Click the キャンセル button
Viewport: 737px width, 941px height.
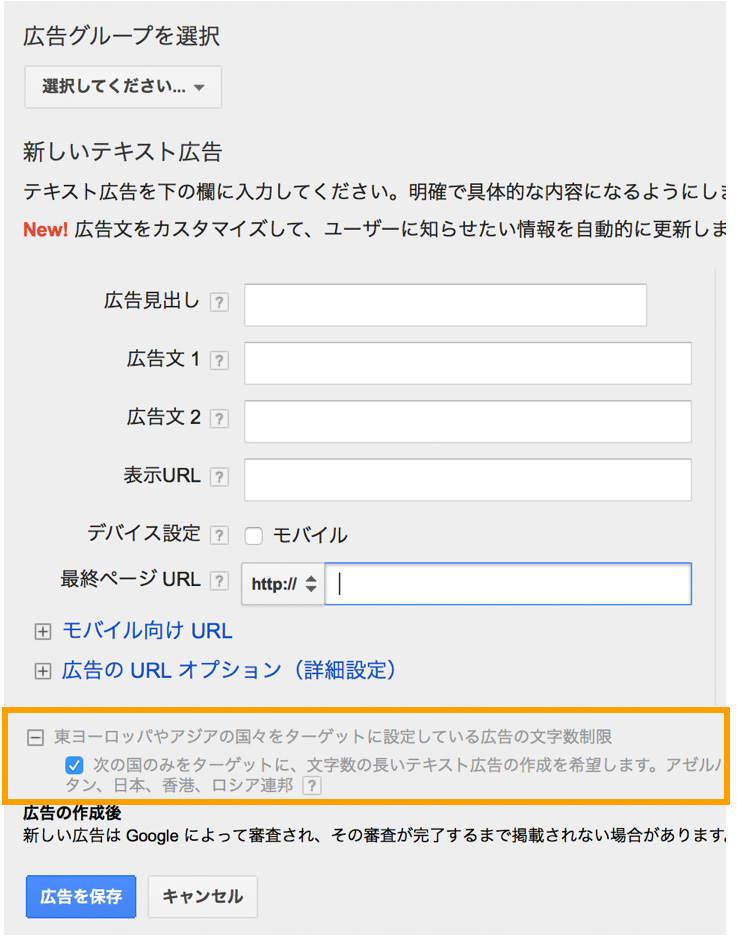[x=202, y=897]
